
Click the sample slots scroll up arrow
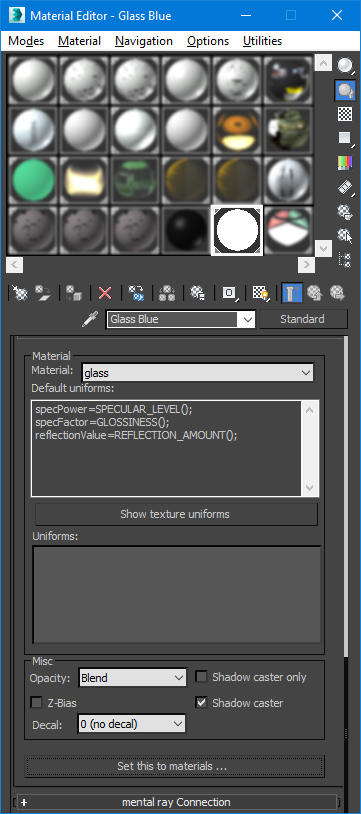tap(323, 64)
